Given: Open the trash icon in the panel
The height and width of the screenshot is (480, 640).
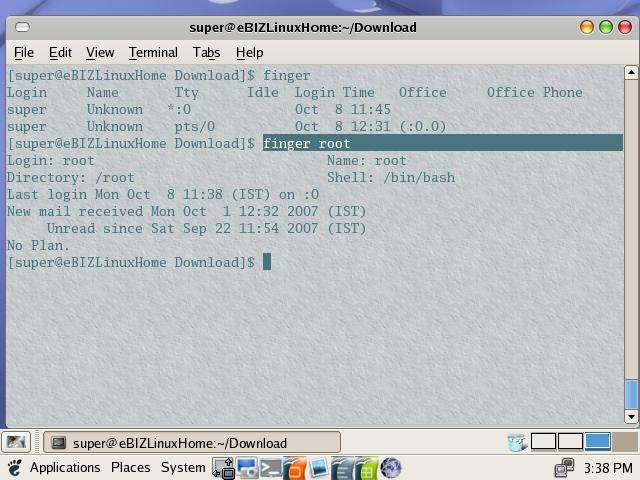Looking at the screenshot, I should [516, 442].
